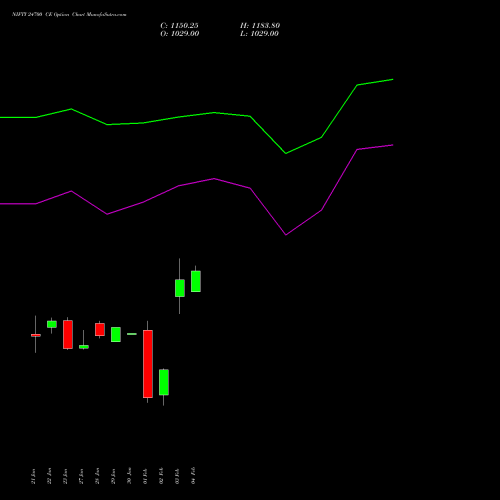
Task: Select the 22 Jan date label
Action: (x=49, y=476)
